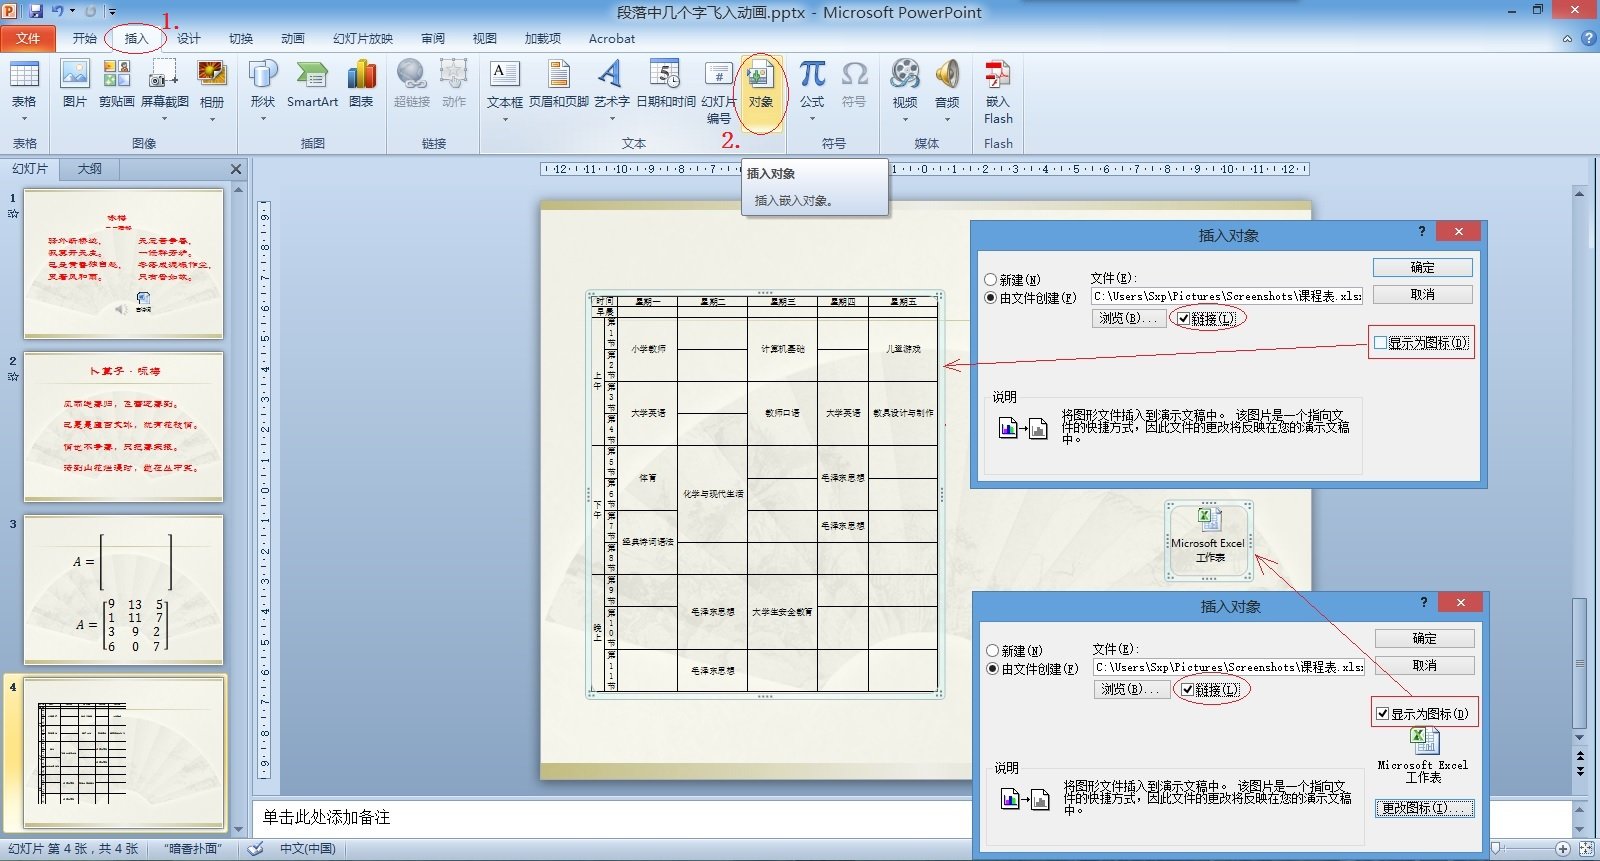Click the fit slide to window icon
Screen dimensions: 1600x861
click(x=1586, y=848)
